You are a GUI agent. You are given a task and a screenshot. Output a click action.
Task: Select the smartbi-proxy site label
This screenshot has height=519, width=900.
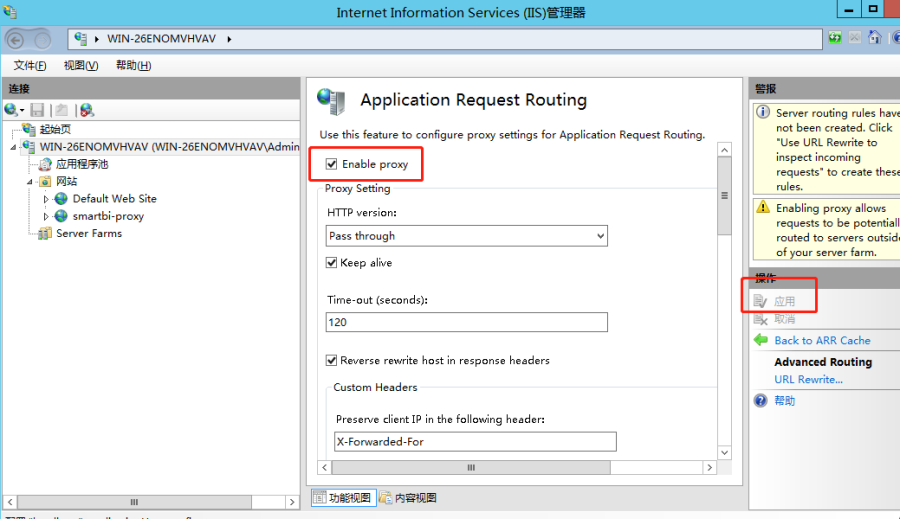pos(108,216)
